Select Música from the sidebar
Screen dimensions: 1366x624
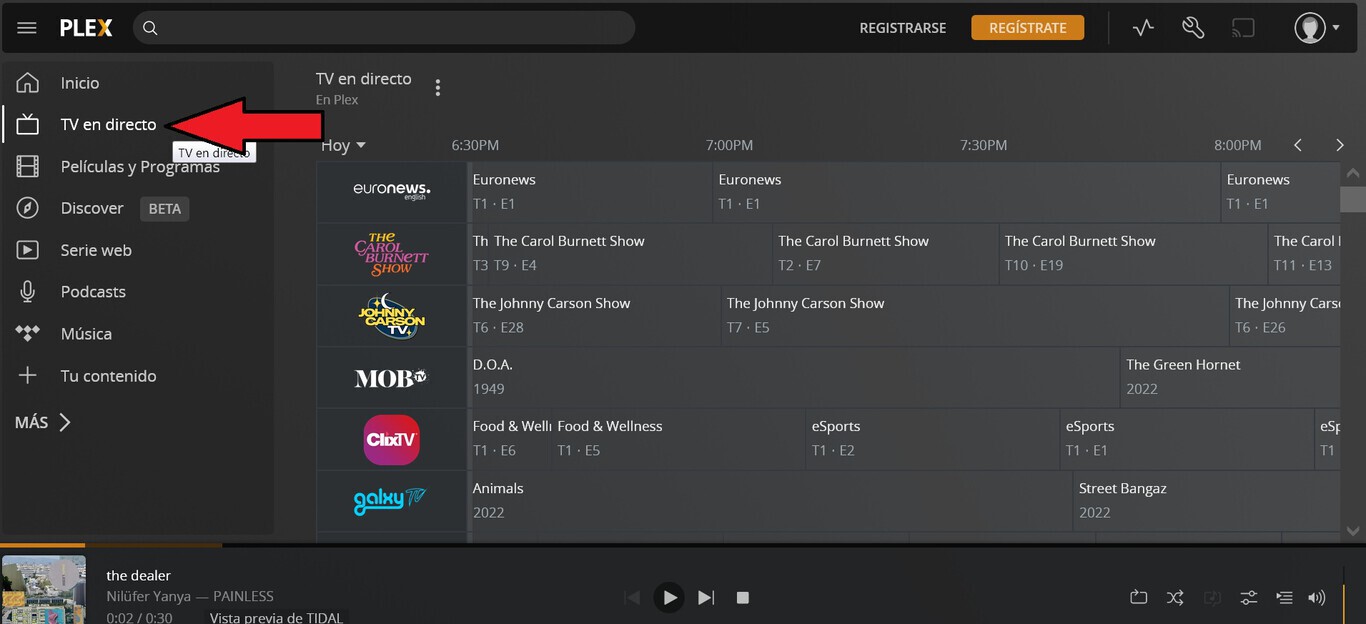point(86,333)
